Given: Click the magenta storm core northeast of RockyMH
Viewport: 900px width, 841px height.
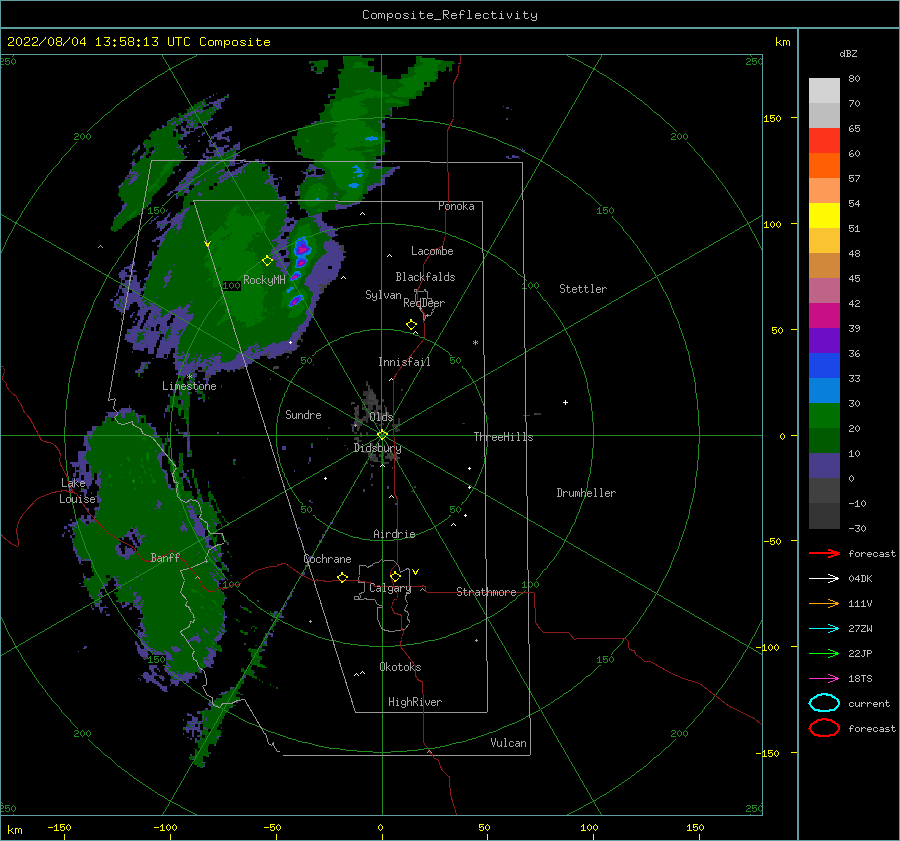Looking at the screenshot, I should coord(302,249).
